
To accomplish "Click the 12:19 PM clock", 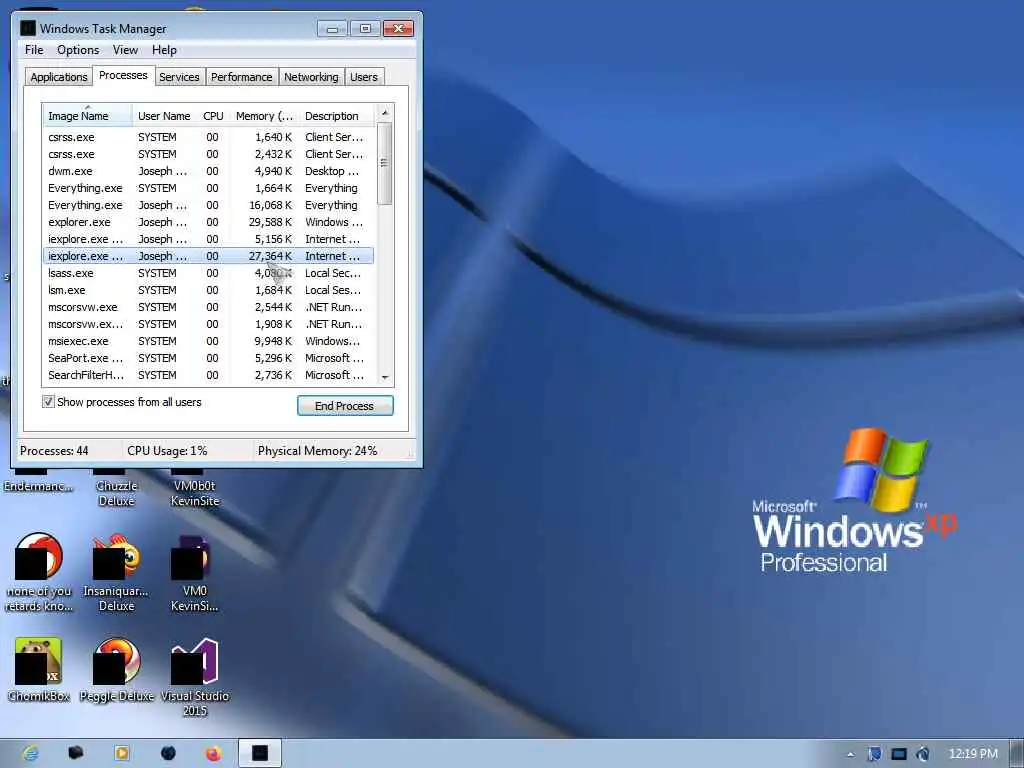I will pyautogui.click(x=973, y=754).
